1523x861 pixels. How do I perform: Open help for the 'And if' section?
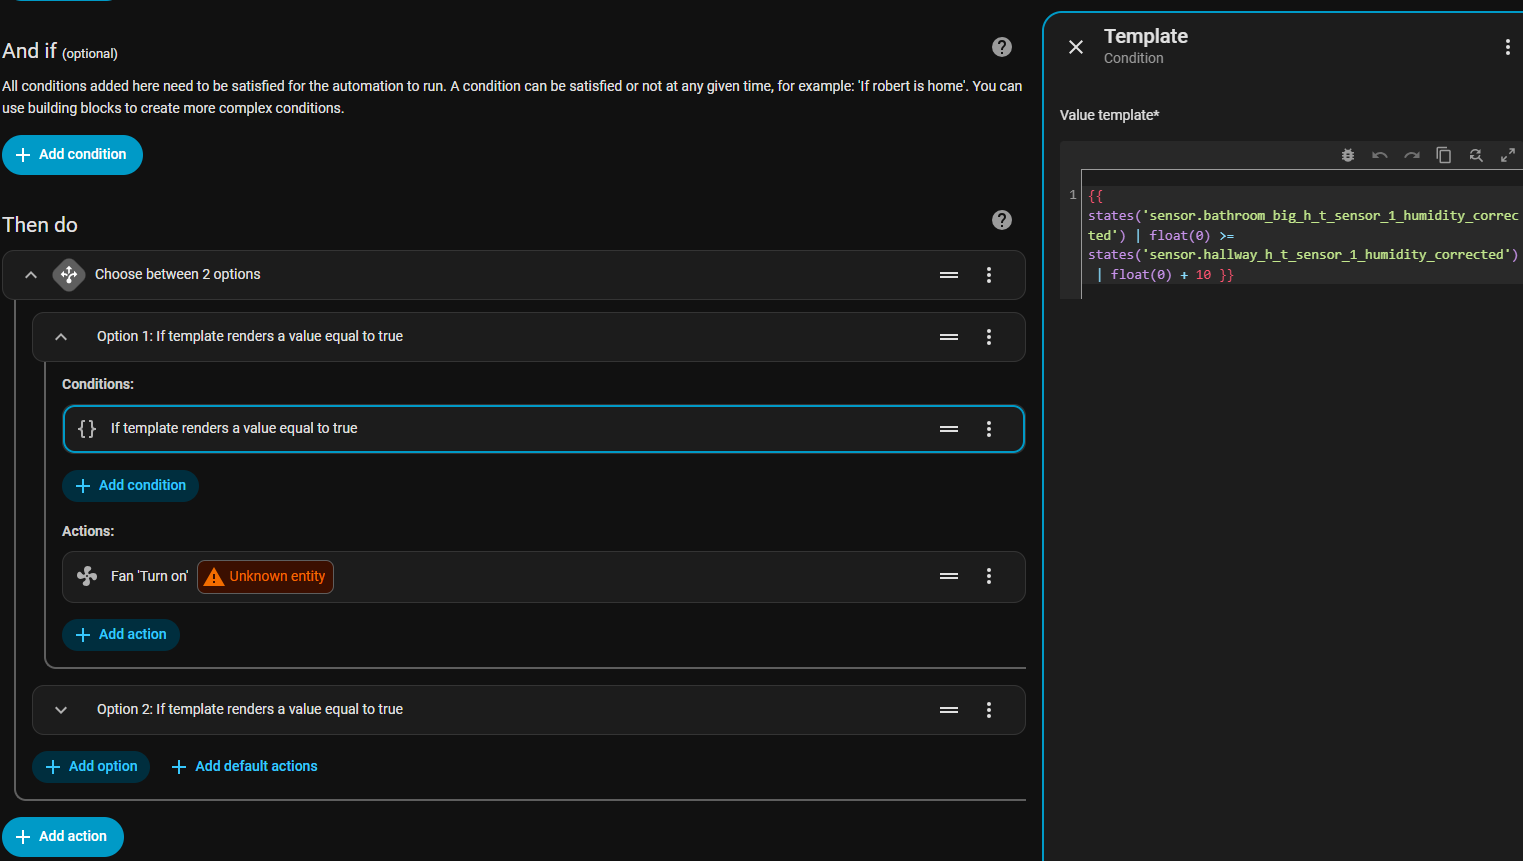(1001, 47)
